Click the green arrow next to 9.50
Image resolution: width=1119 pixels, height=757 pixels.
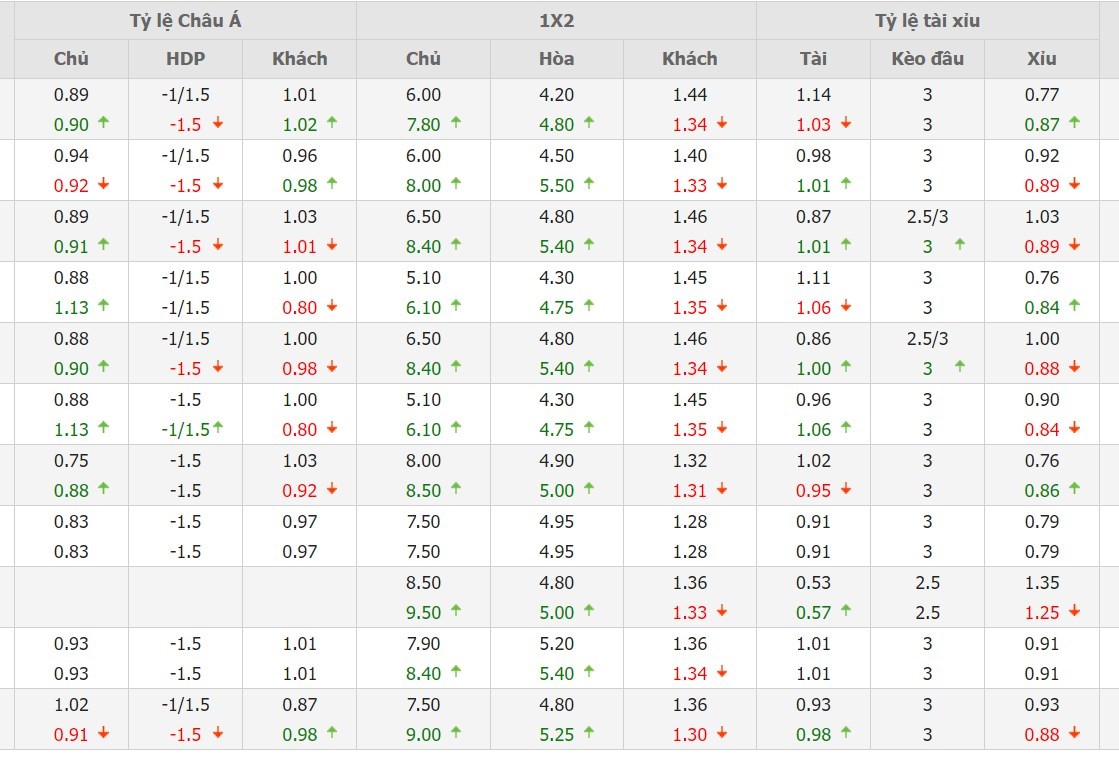456,612
